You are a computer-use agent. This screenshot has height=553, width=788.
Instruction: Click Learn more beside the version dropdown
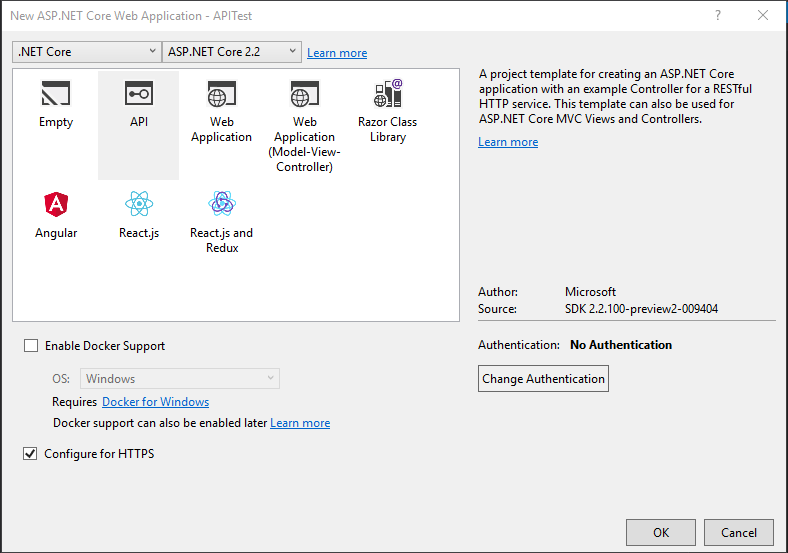click(x=337, y=53)
